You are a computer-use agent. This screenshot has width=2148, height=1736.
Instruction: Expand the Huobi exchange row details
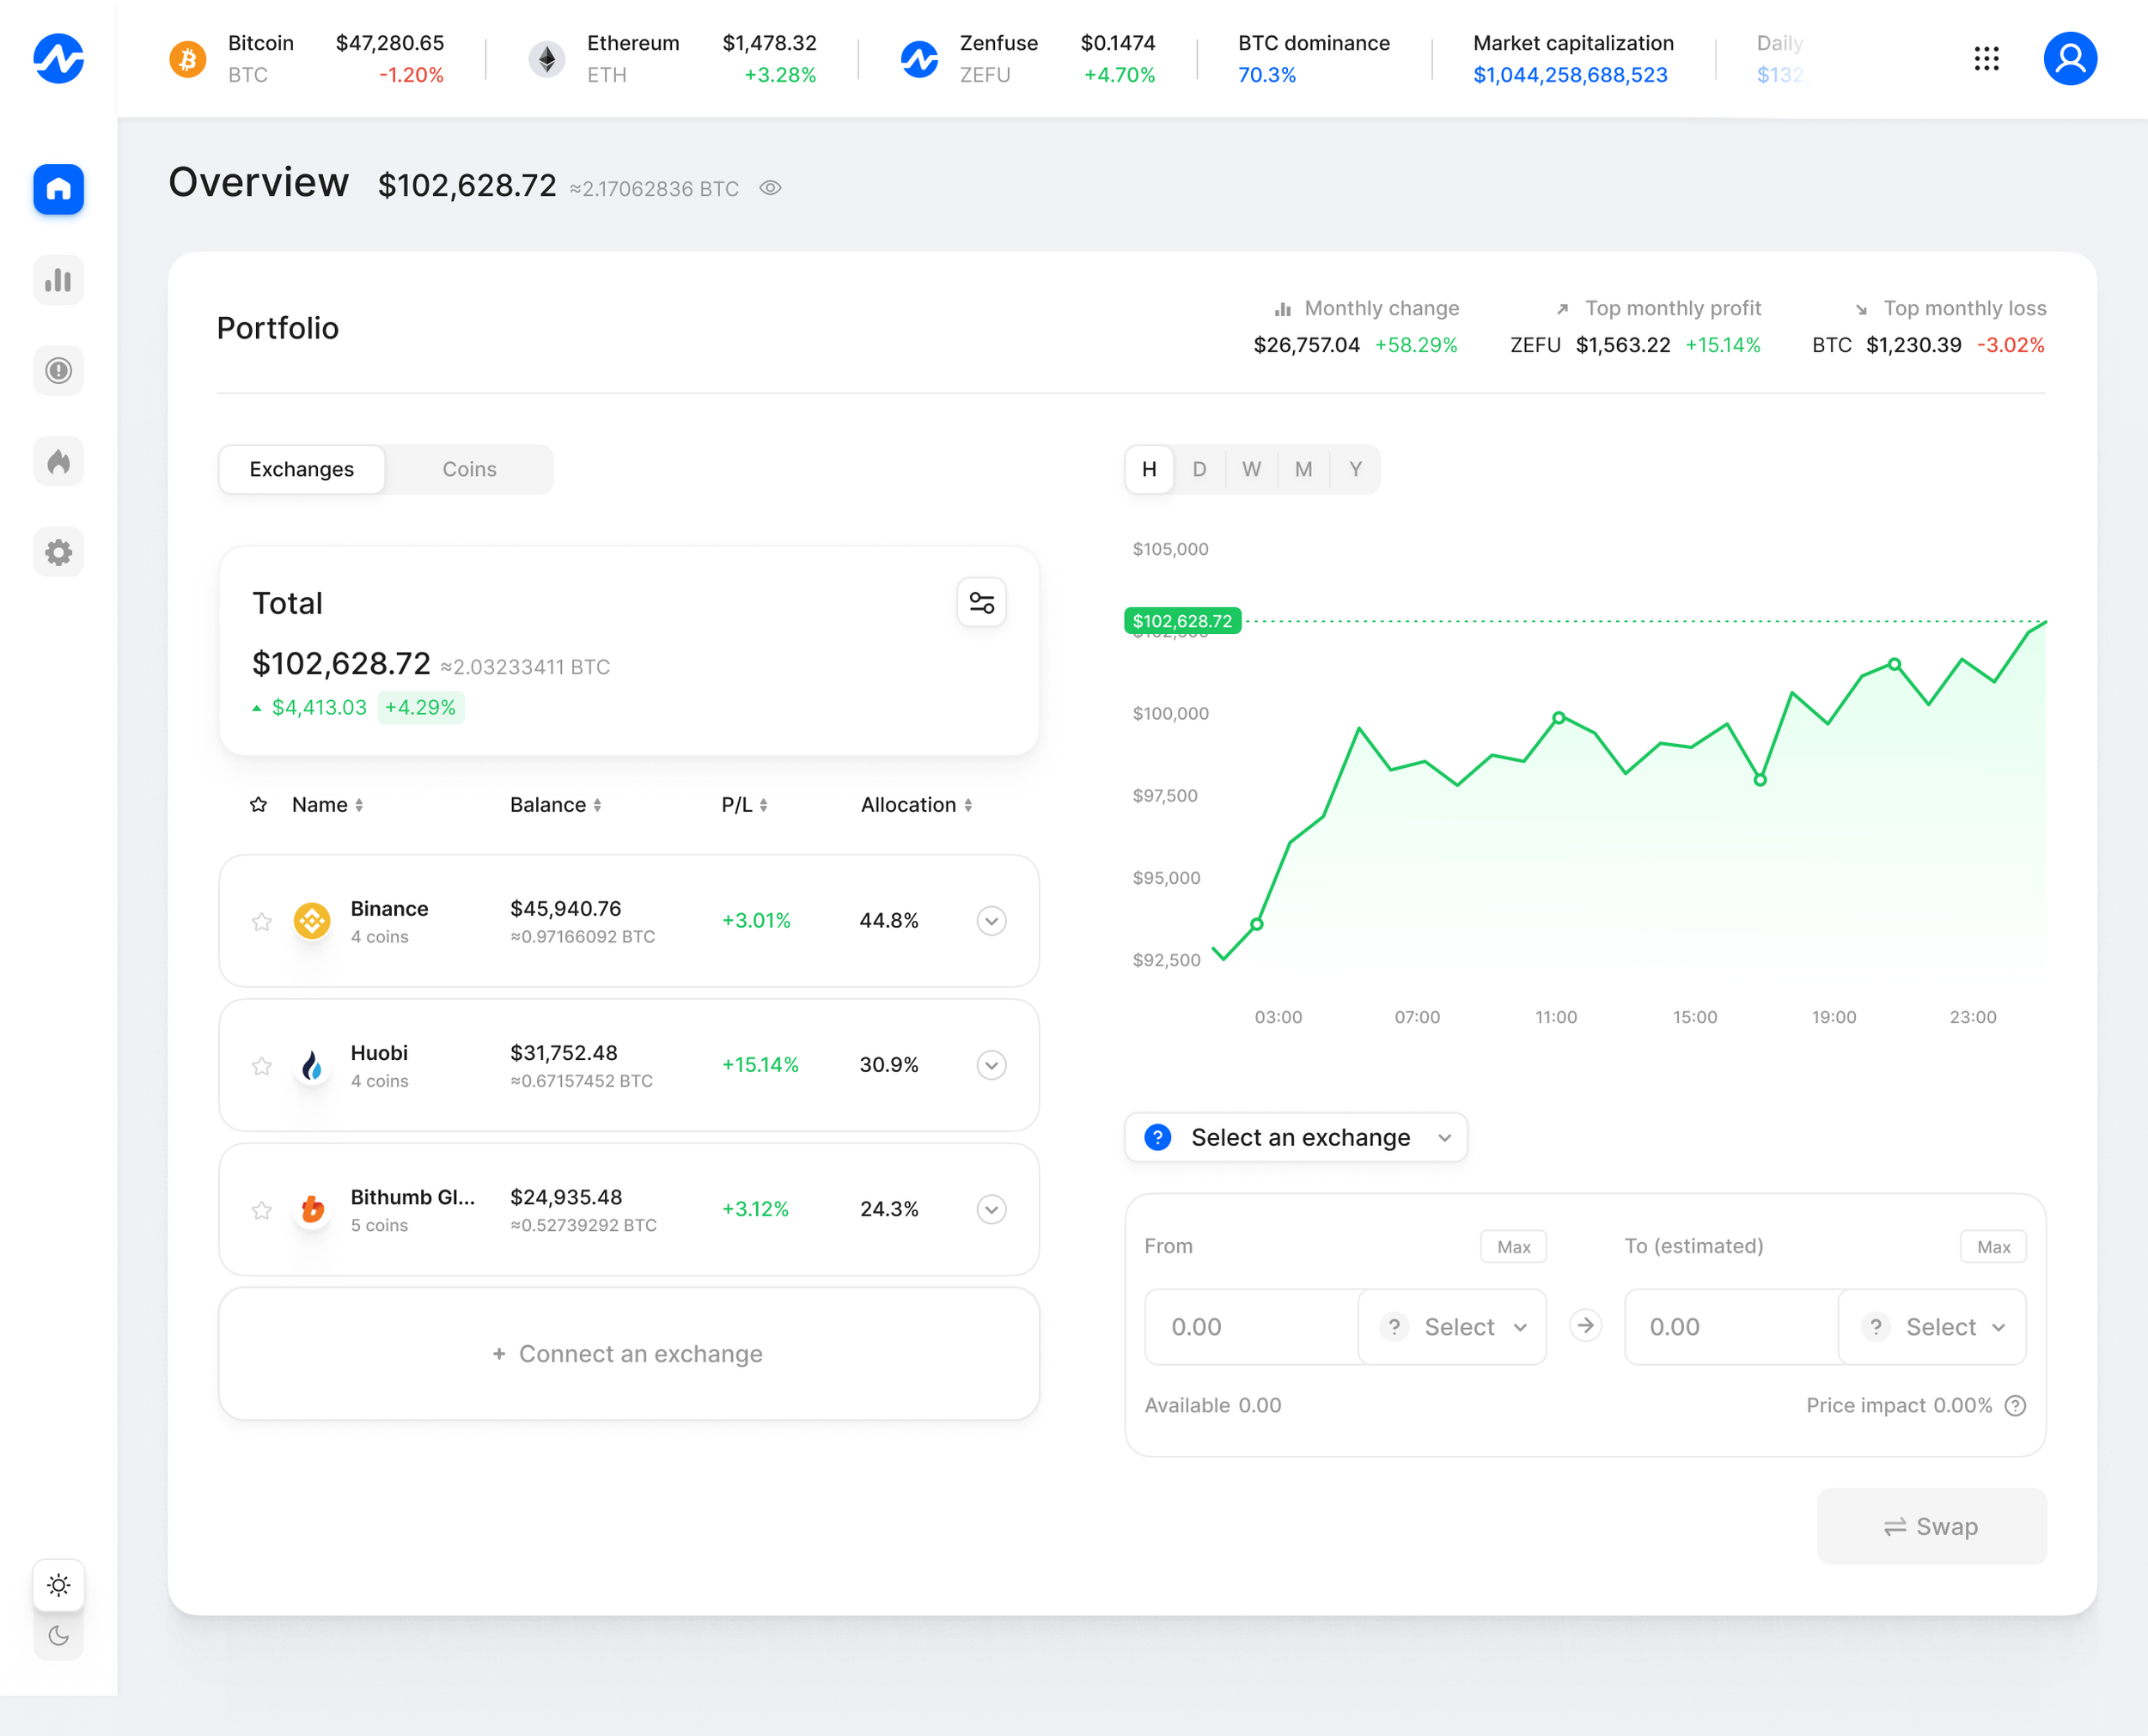tap(991, 1065)
